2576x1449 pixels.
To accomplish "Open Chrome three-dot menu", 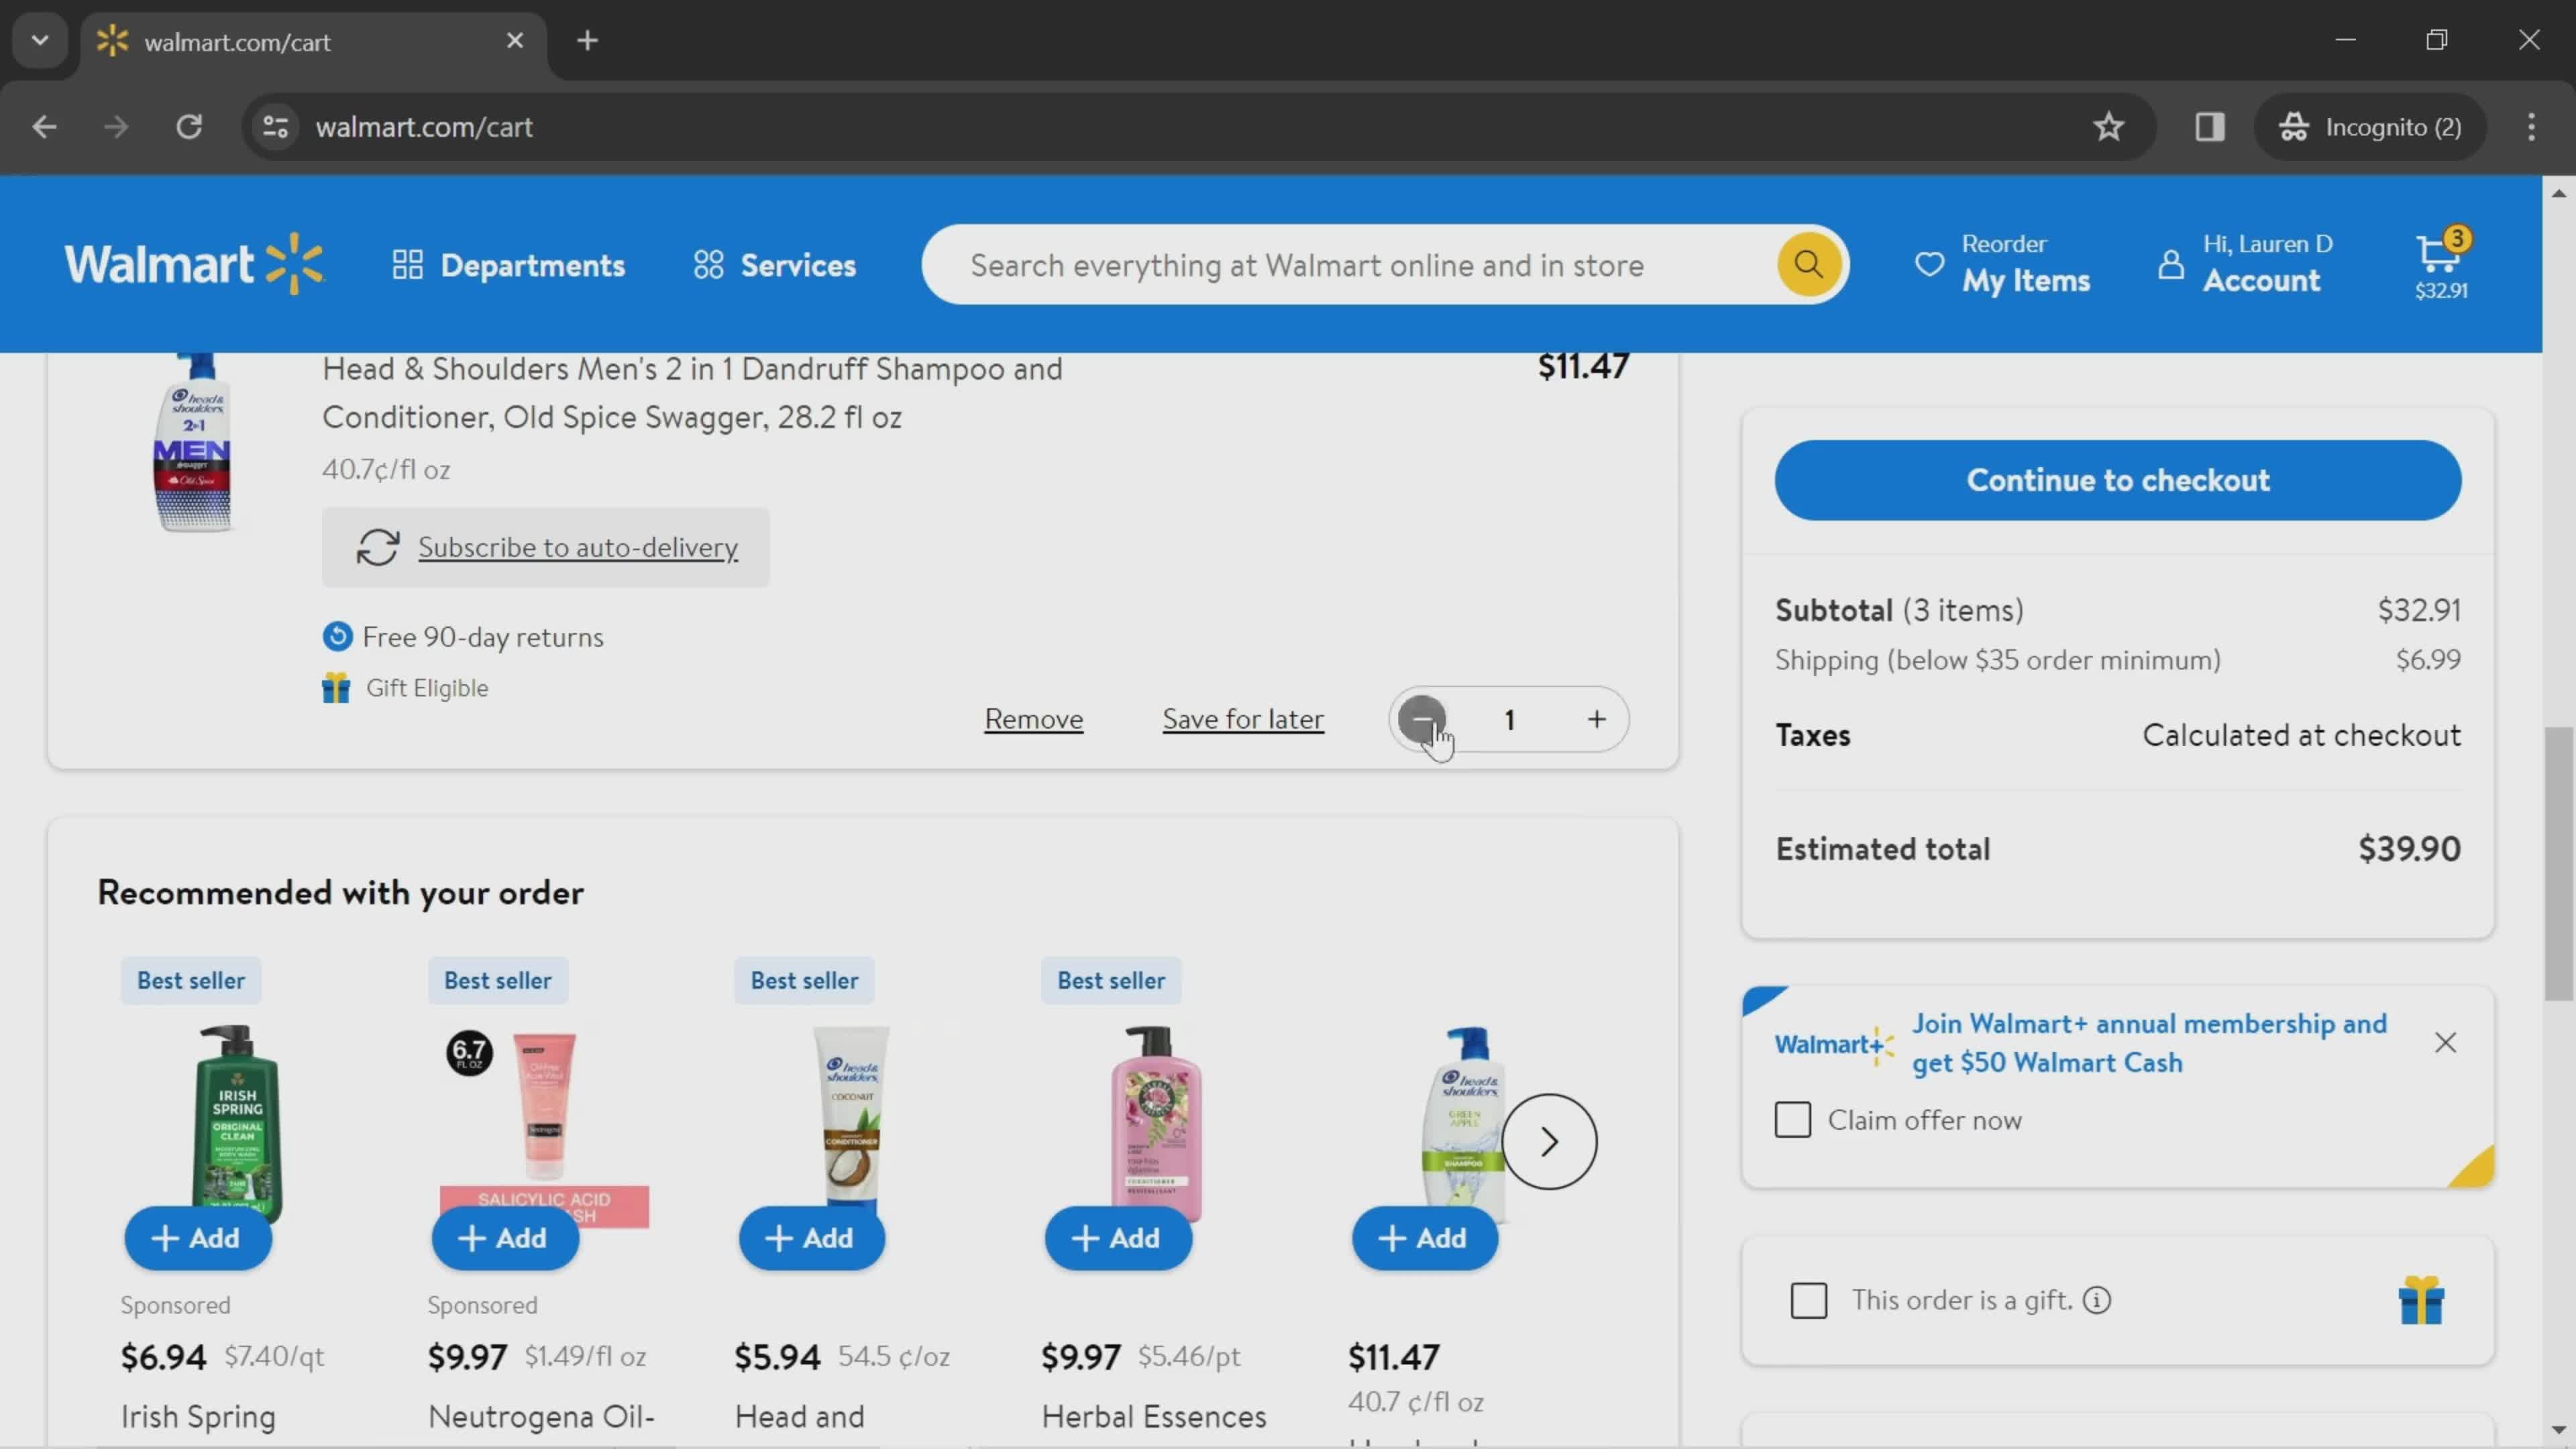I will point(2531,127).
